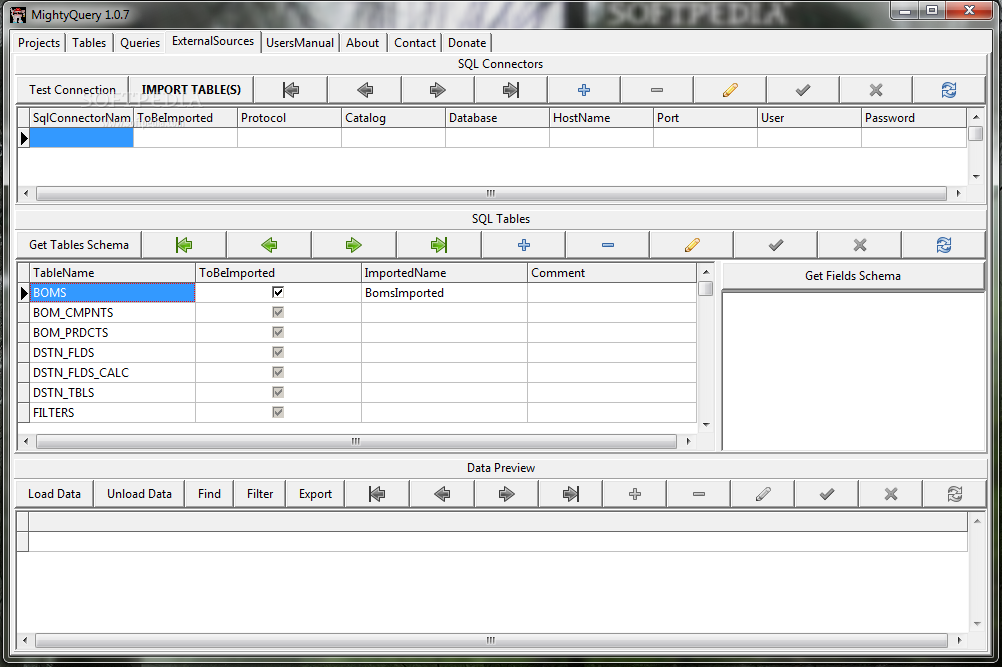Remove selected row in SQL Tables
This screenshot has height=667, width=1002.
pos(608,245)
